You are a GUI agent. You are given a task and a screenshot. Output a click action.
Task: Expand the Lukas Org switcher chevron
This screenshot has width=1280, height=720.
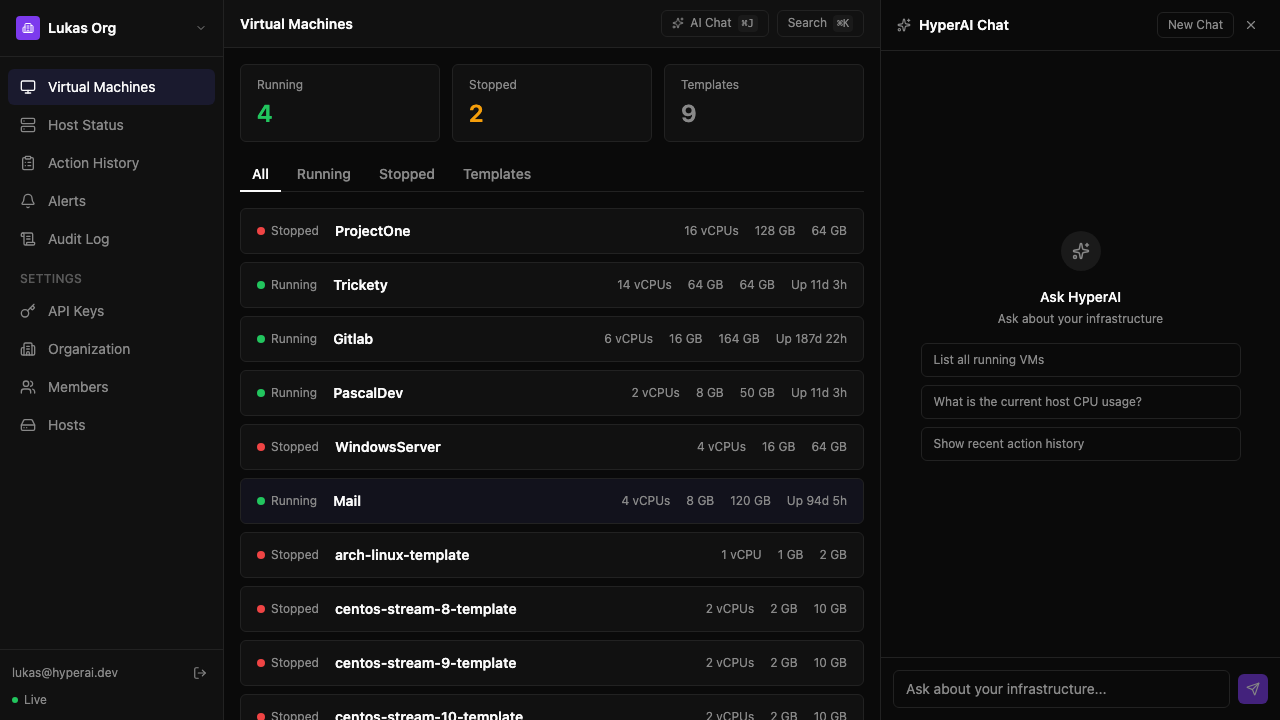[x=201, y=28]
